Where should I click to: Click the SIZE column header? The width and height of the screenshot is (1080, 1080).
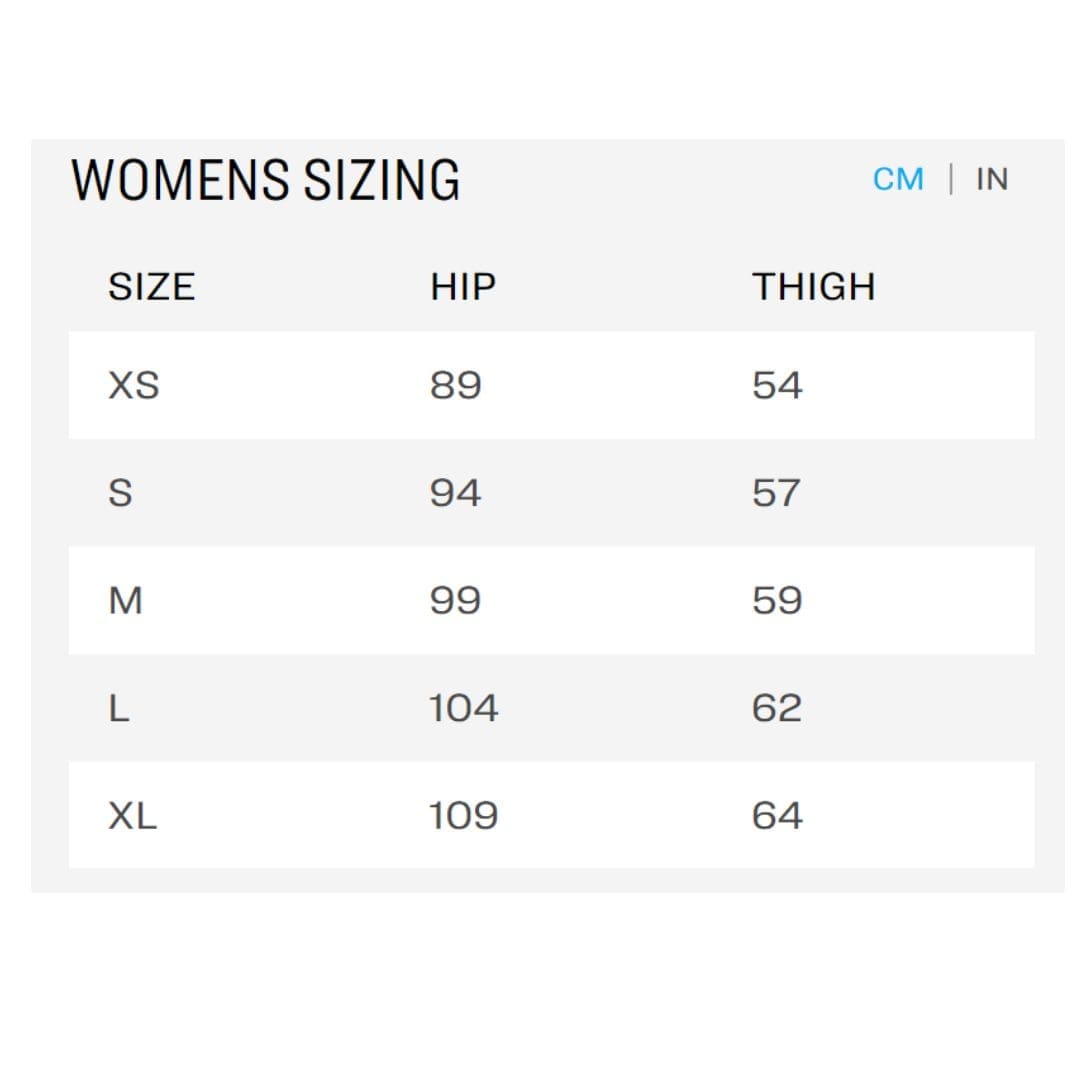[x=151, y=287]
